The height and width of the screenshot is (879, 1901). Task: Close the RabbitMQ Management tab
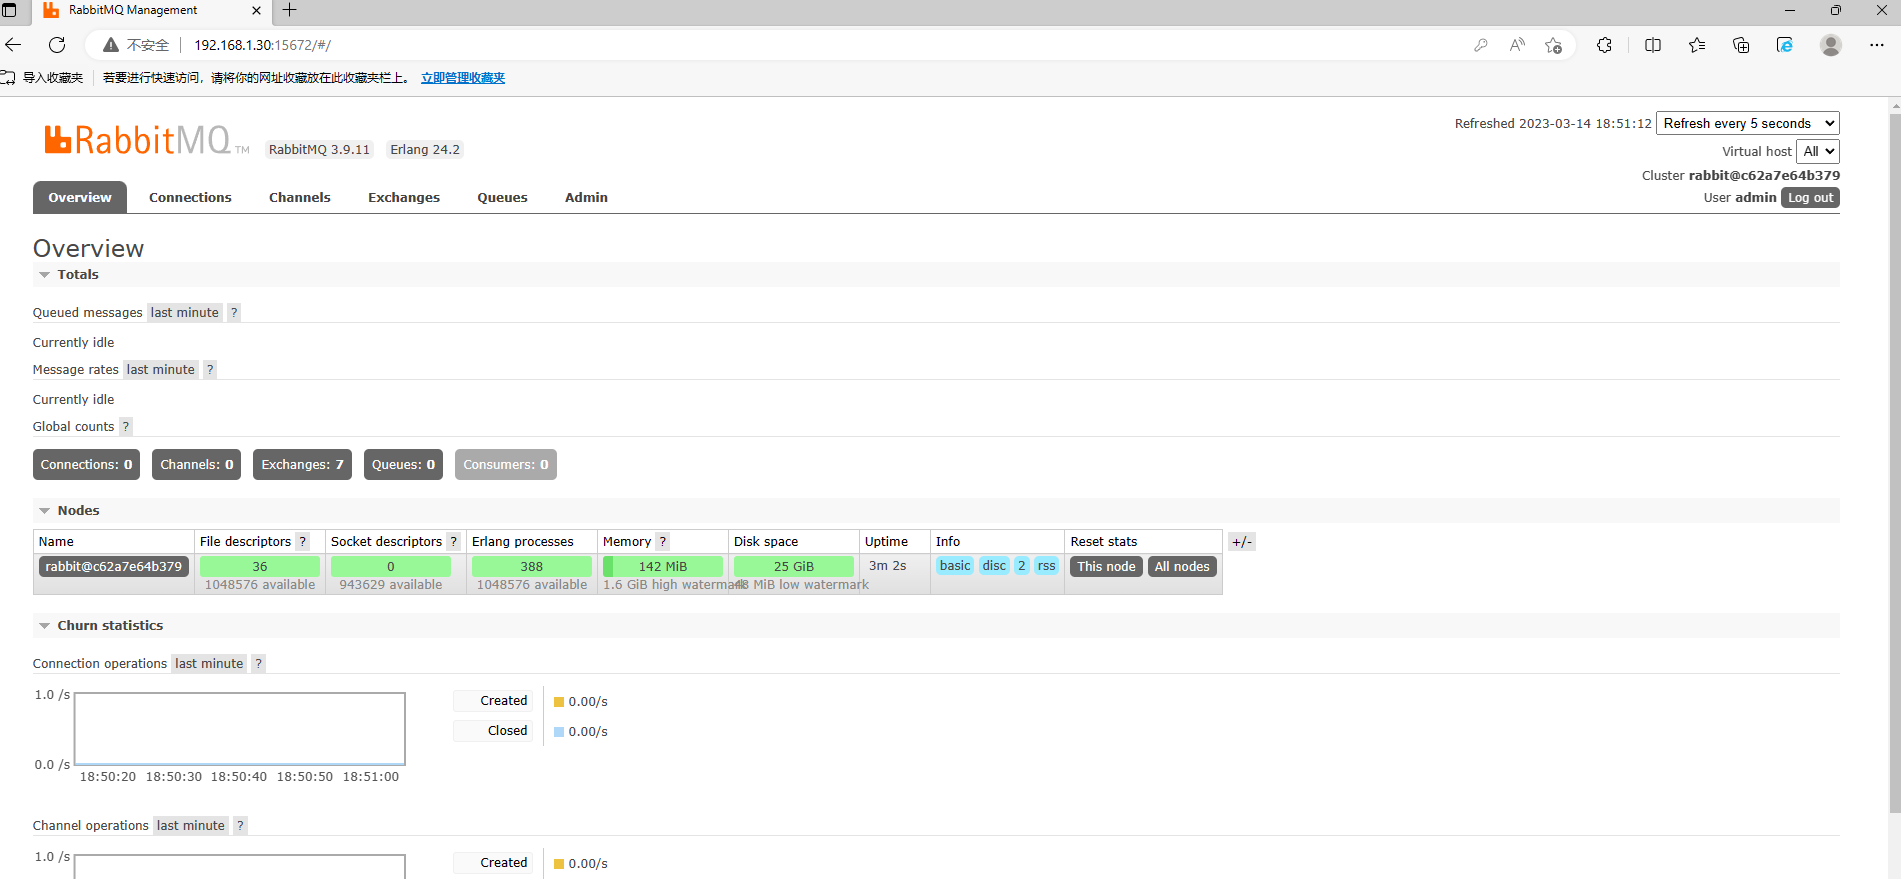coord(256,10)
